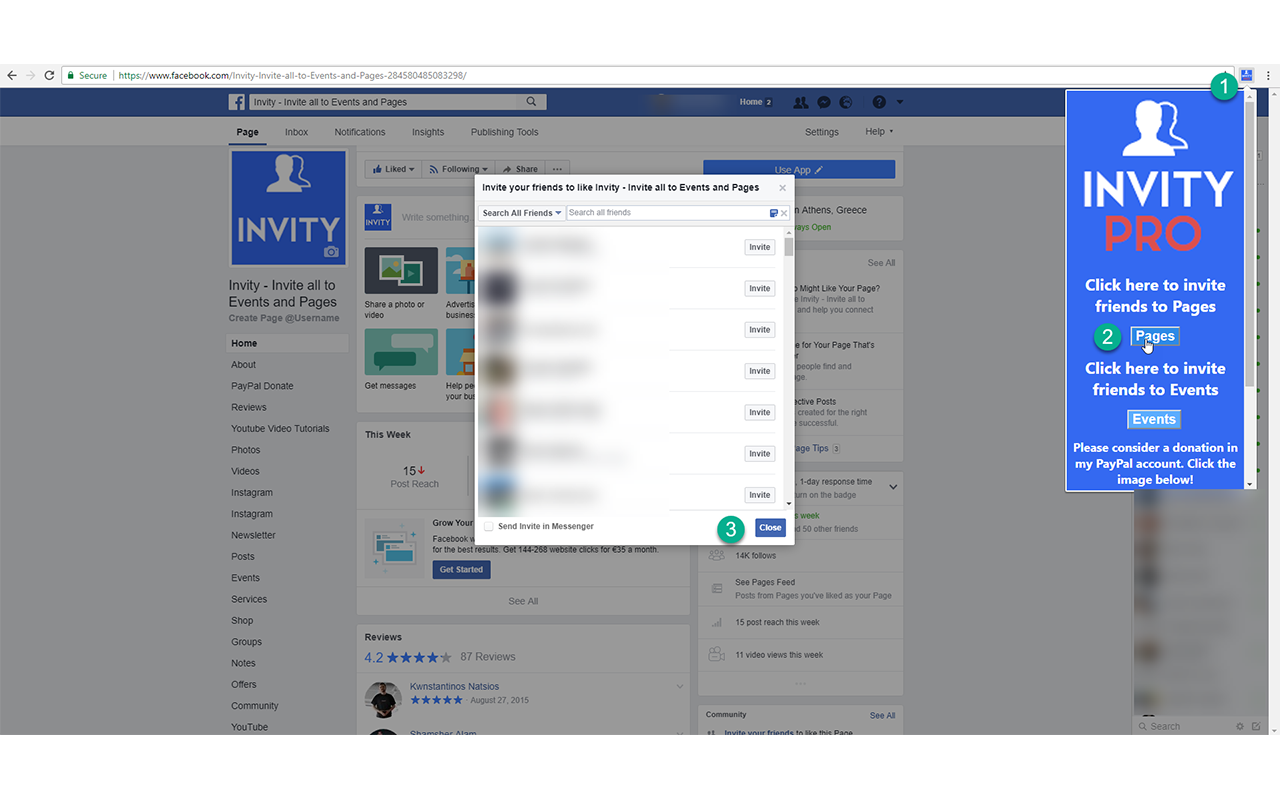The width and height of the screenshot is (1280, 800).
Task: Click the Close button in invite dialog
Action: pos(770,527)
